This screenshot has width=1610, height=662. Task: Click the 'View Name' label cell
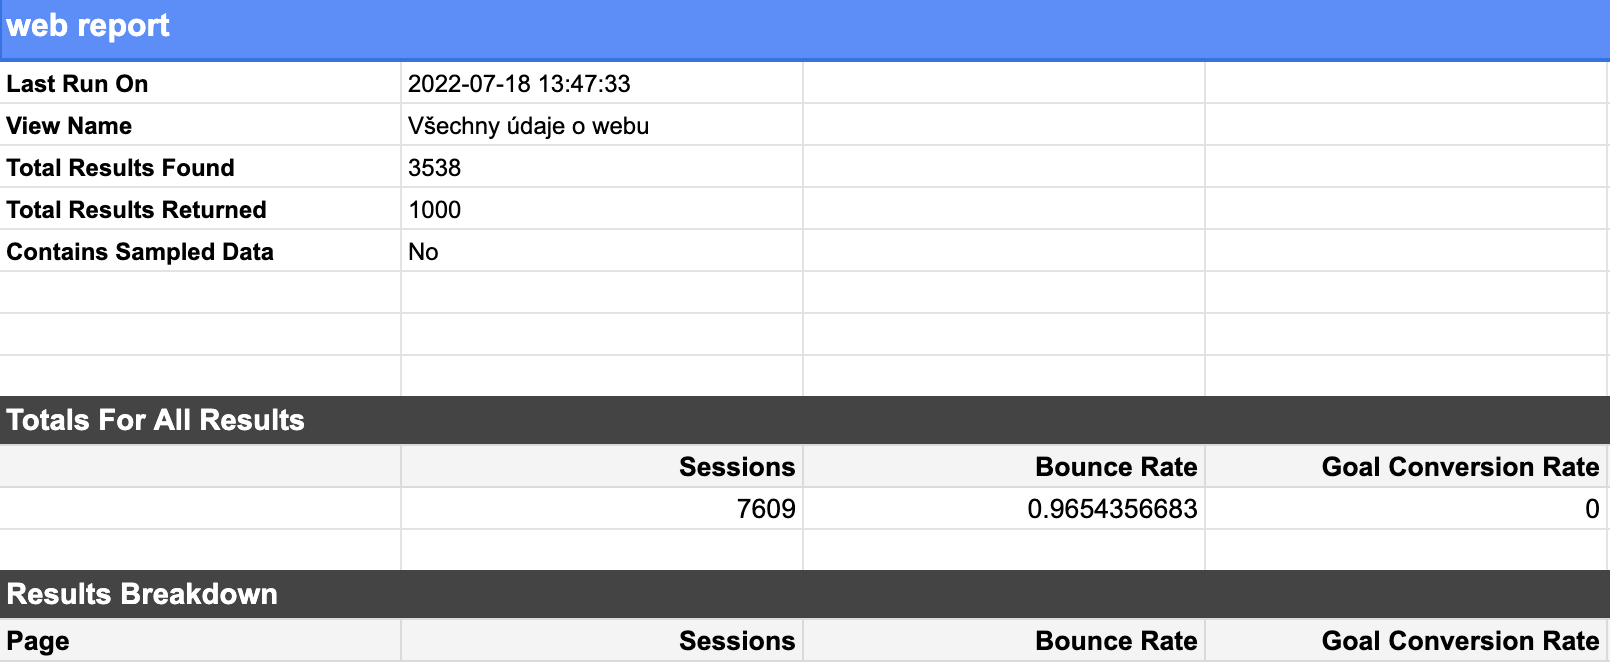tap(200, 125)
